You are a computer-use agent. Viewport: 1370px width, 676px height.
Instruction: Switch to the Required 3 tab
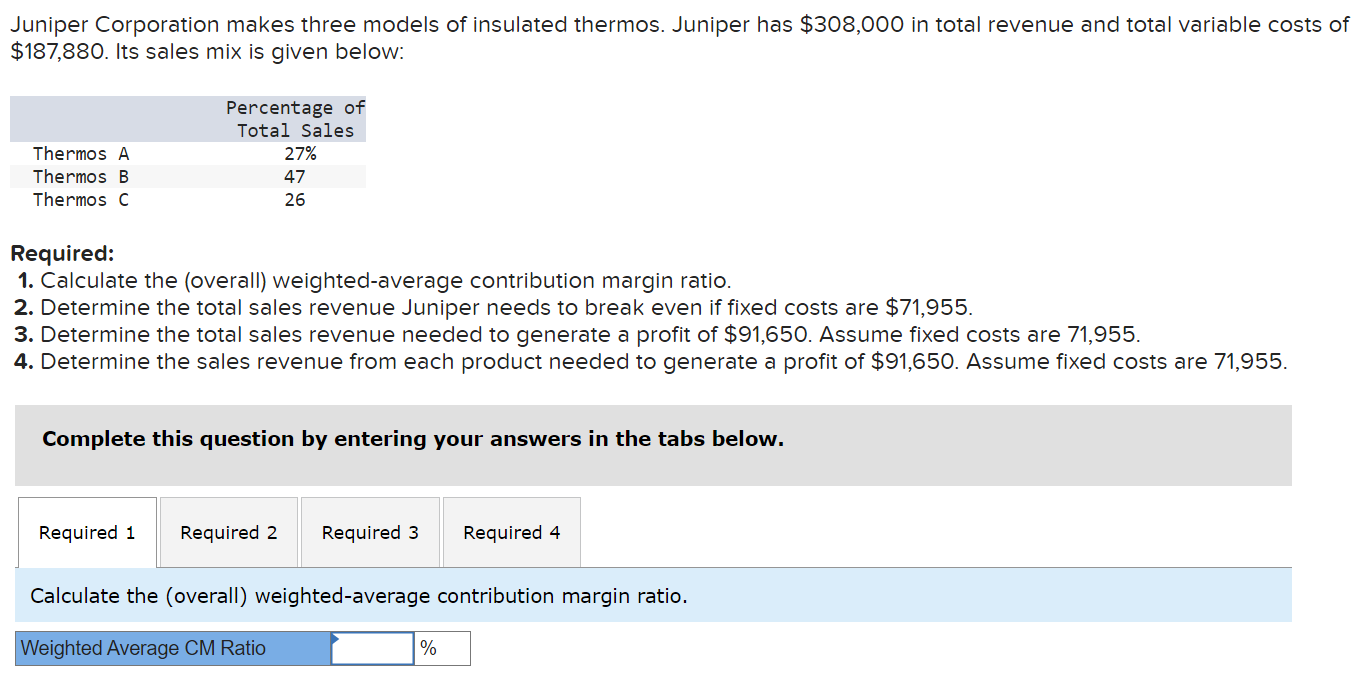[x=370, y=532]
